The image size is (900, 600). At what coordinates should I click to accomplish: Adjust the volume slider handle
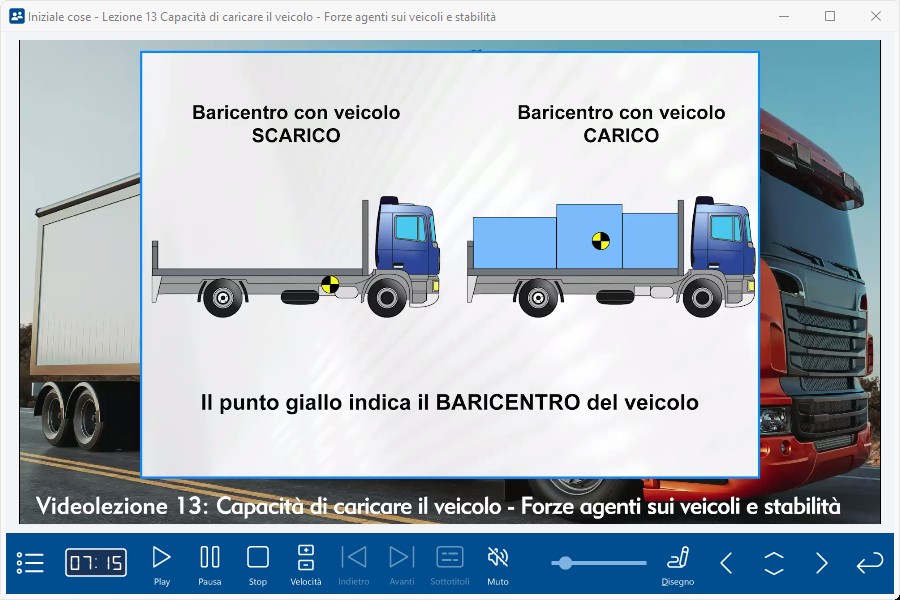566,563
